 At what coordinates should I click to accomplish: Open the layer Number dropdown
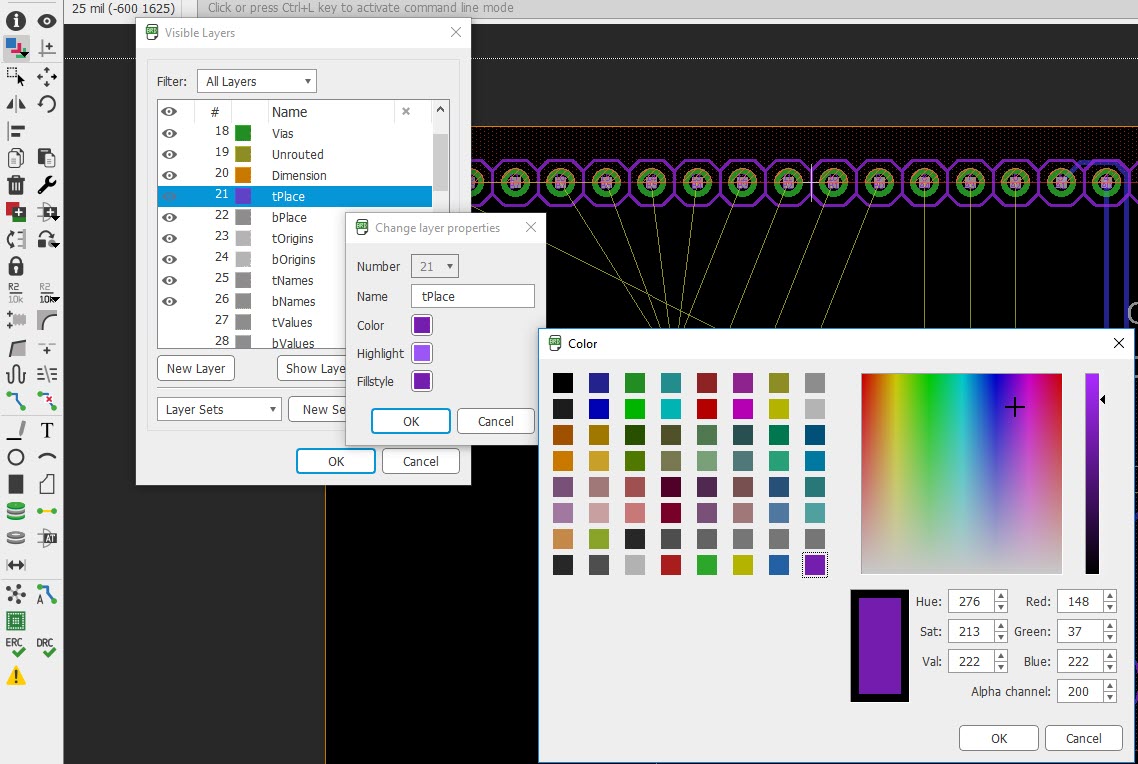435,266
